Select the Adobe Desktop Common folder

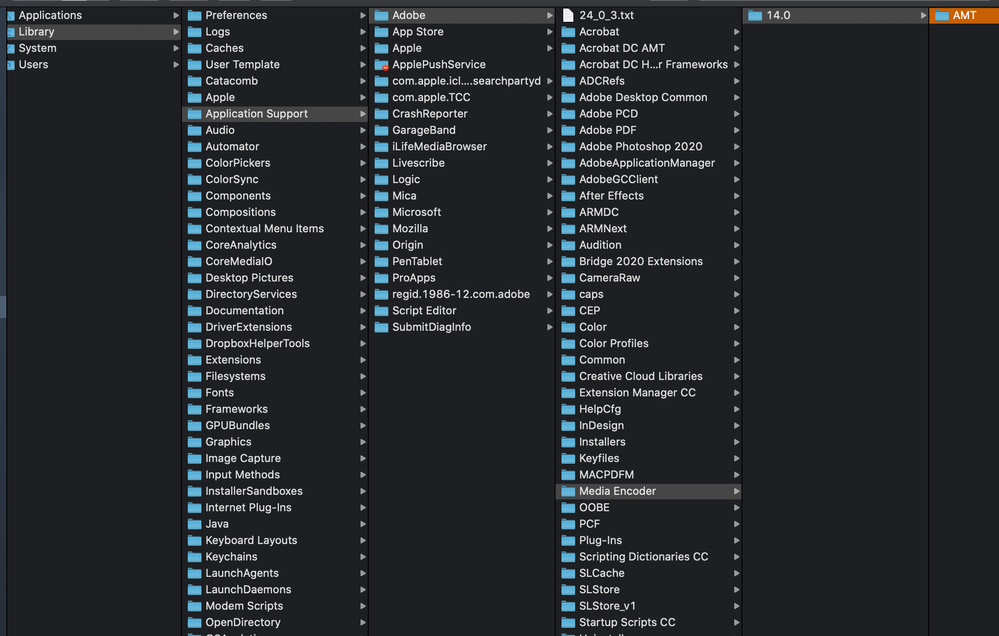point(649,98)
